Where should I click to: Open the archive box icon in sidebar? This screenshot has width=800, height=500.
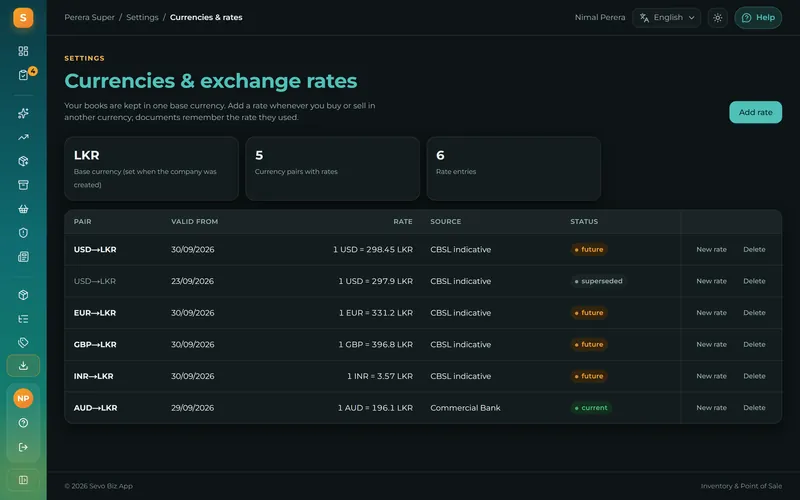23,185
